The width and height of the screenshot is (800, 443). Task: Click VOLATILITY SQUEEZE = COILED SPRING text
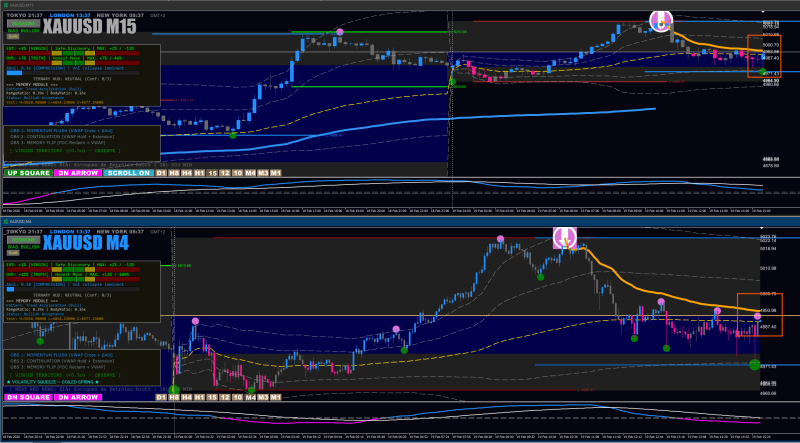pos(52,381)
